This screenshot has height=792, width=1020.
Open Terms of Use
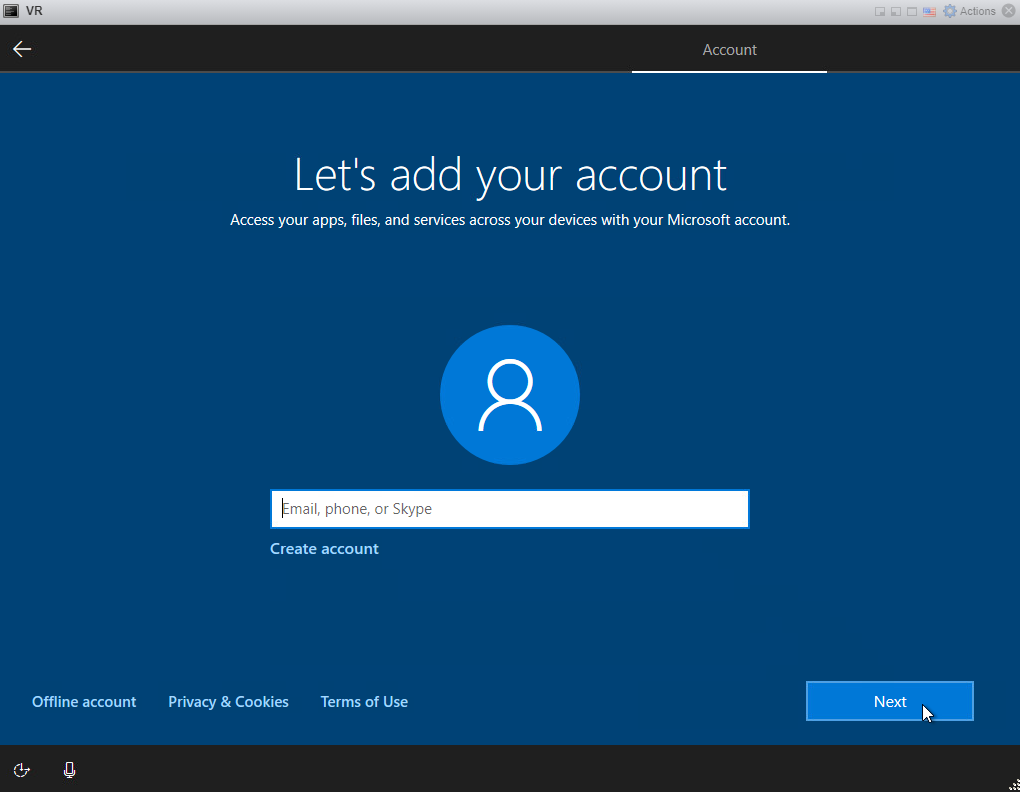point(364,702)
